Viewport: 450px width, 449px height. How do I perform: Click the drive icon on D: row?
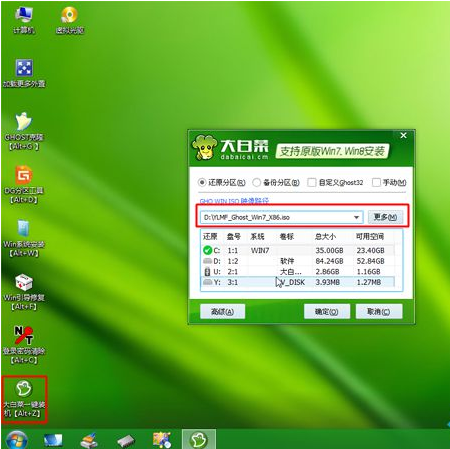click(207, 261)
